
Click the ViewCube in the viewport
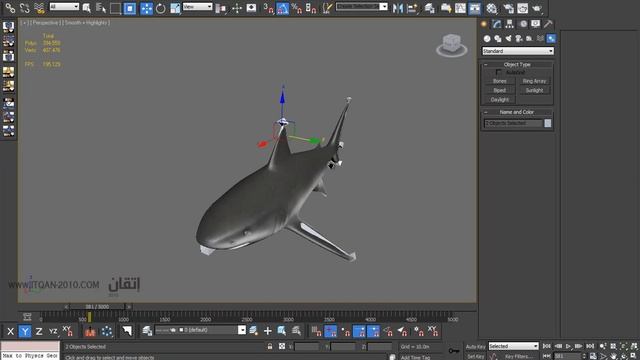point(451,45)
